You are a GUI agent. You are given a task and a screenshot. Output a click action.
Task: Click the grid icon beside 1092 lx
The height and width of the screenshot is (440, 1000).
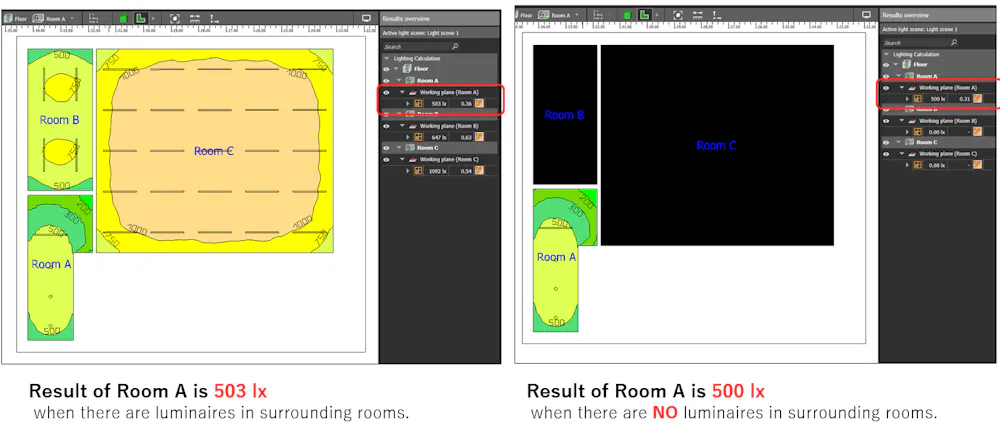click(x=418, y=171)
